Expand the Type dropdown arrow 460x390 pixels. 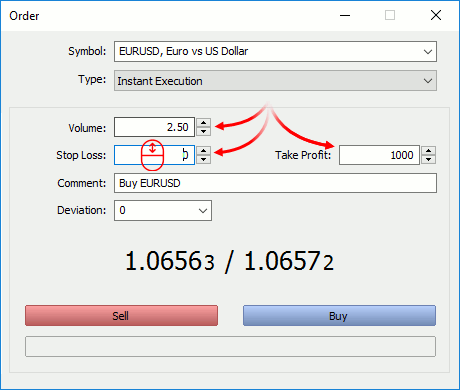click(x=428, y=81)
